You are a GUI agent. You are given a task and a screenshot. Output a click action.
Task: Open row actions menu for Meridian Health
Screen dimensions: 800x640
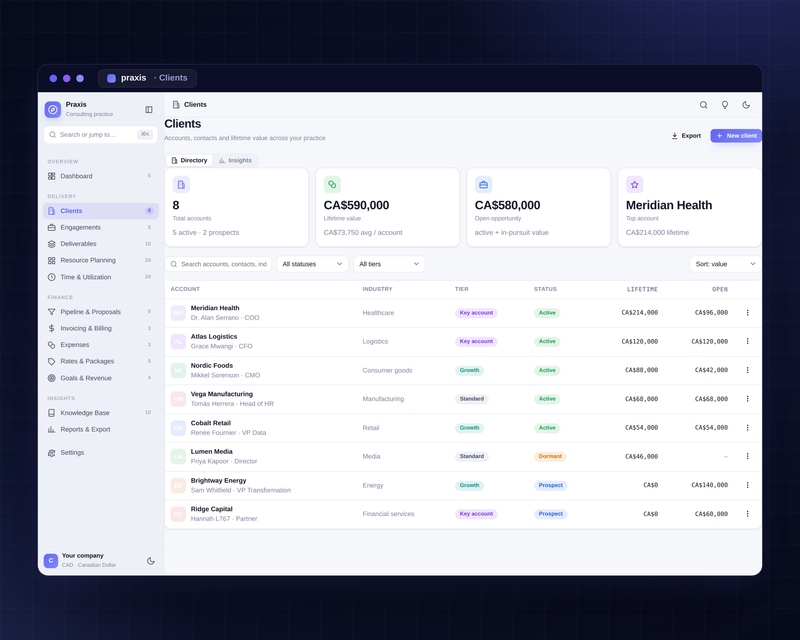click(x=747, y=313)
